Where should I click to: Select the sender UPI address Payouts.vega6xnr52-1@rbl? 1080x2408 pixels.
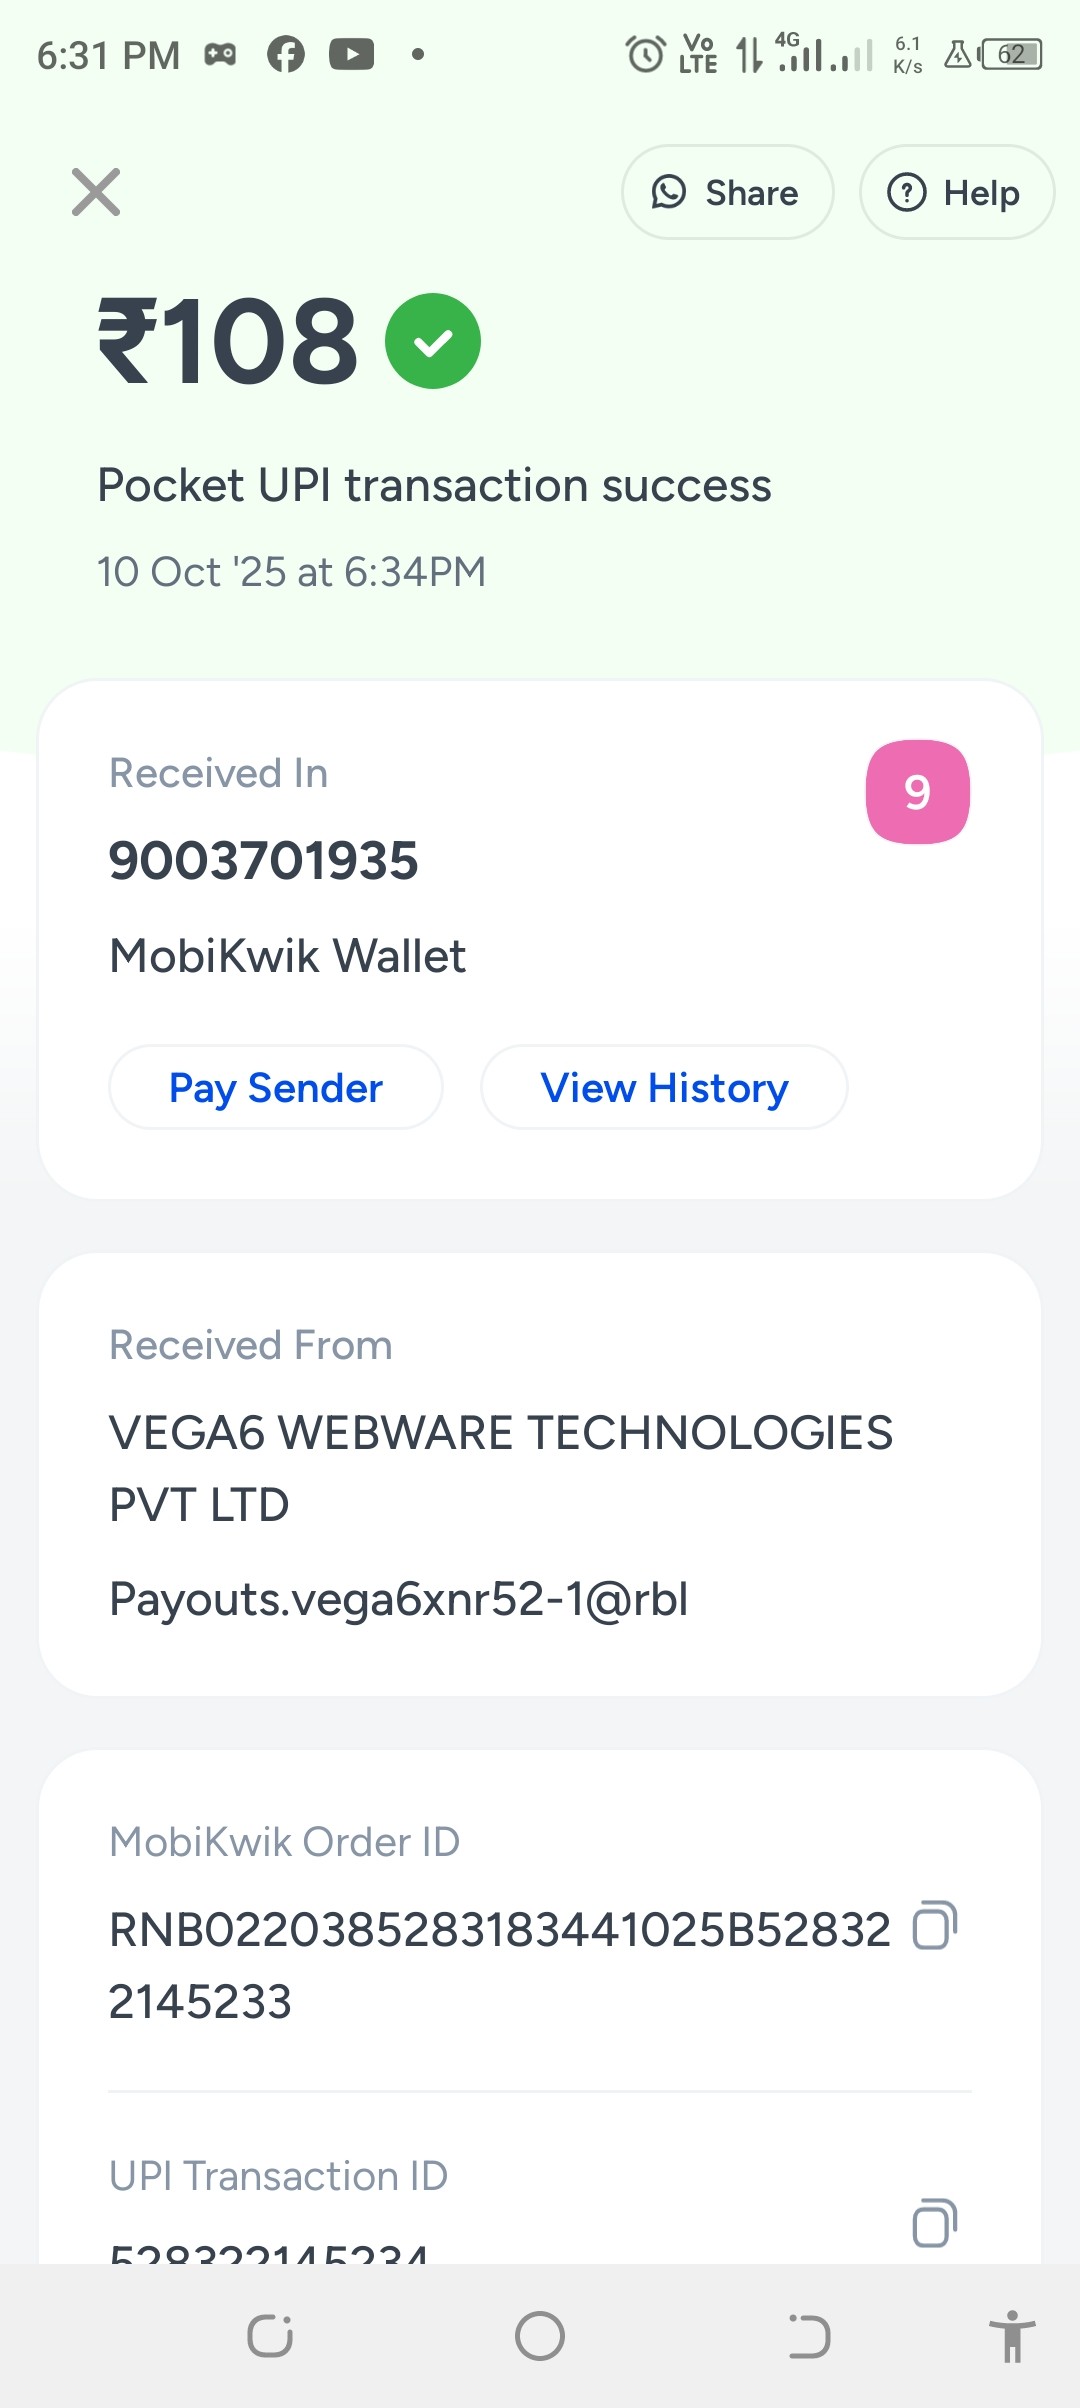(x=399, y=1599)
